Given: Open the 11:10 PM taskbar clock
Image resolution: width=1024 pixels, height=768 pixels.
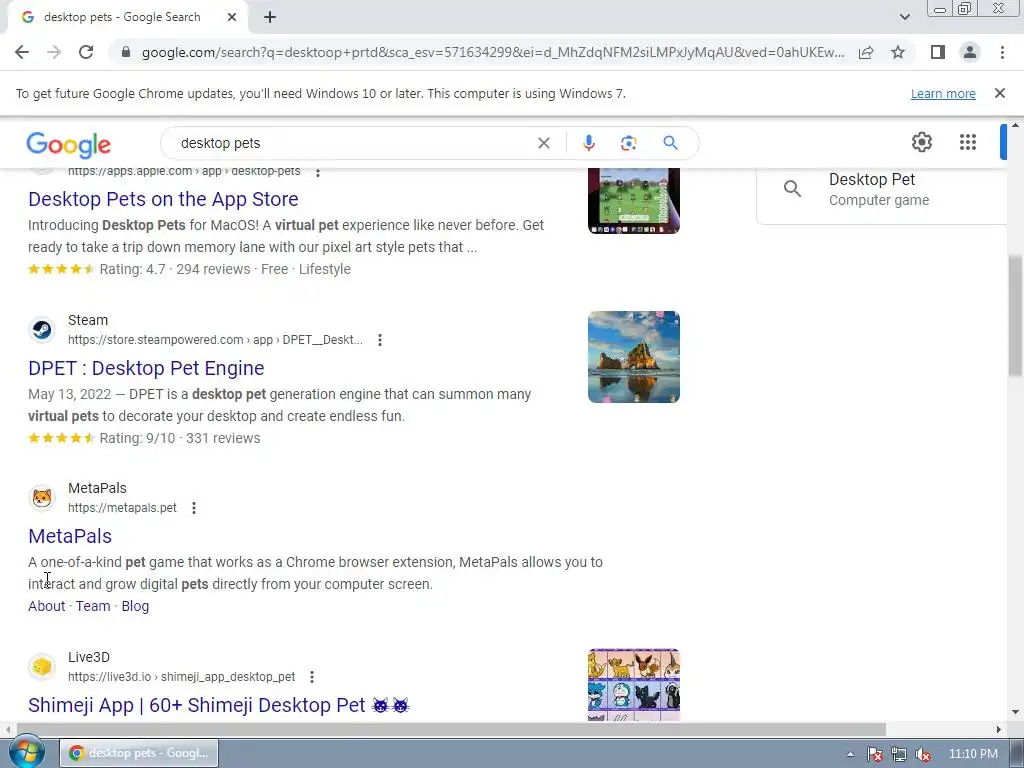Looking at the screenshot, I should pos(973,754).
